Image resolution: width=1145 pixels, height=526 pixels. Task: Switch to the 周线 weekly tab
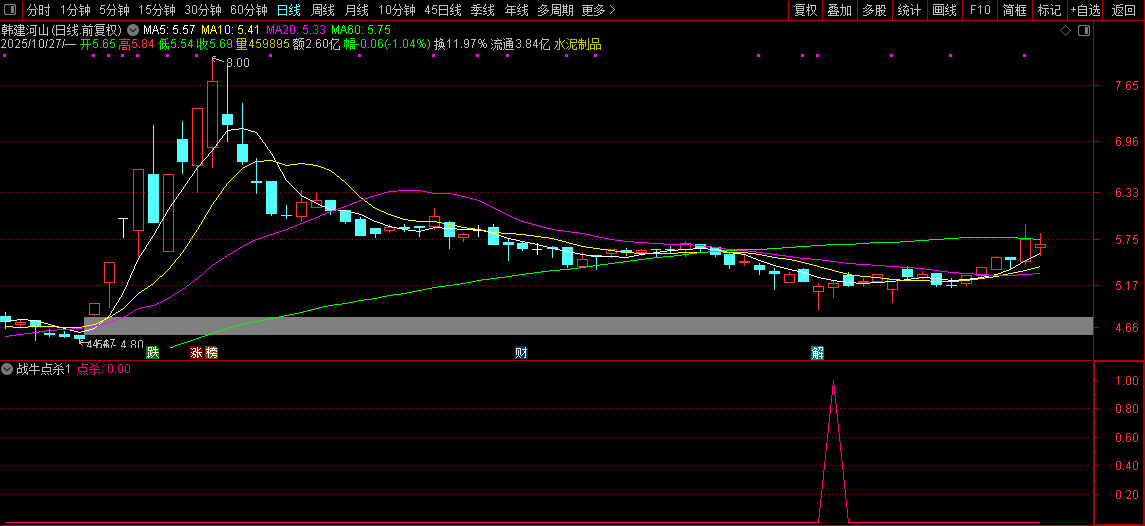point(322,10)
